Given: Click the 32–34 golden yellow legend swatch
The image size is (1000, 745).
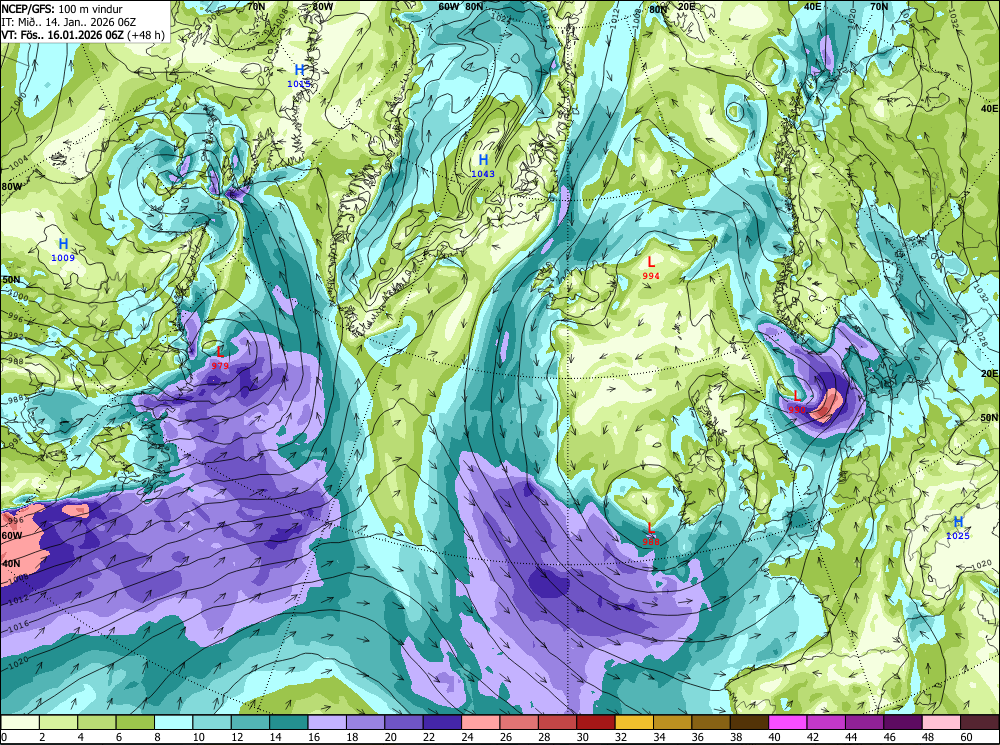Looking at the screenshot, I should (634, 722).
